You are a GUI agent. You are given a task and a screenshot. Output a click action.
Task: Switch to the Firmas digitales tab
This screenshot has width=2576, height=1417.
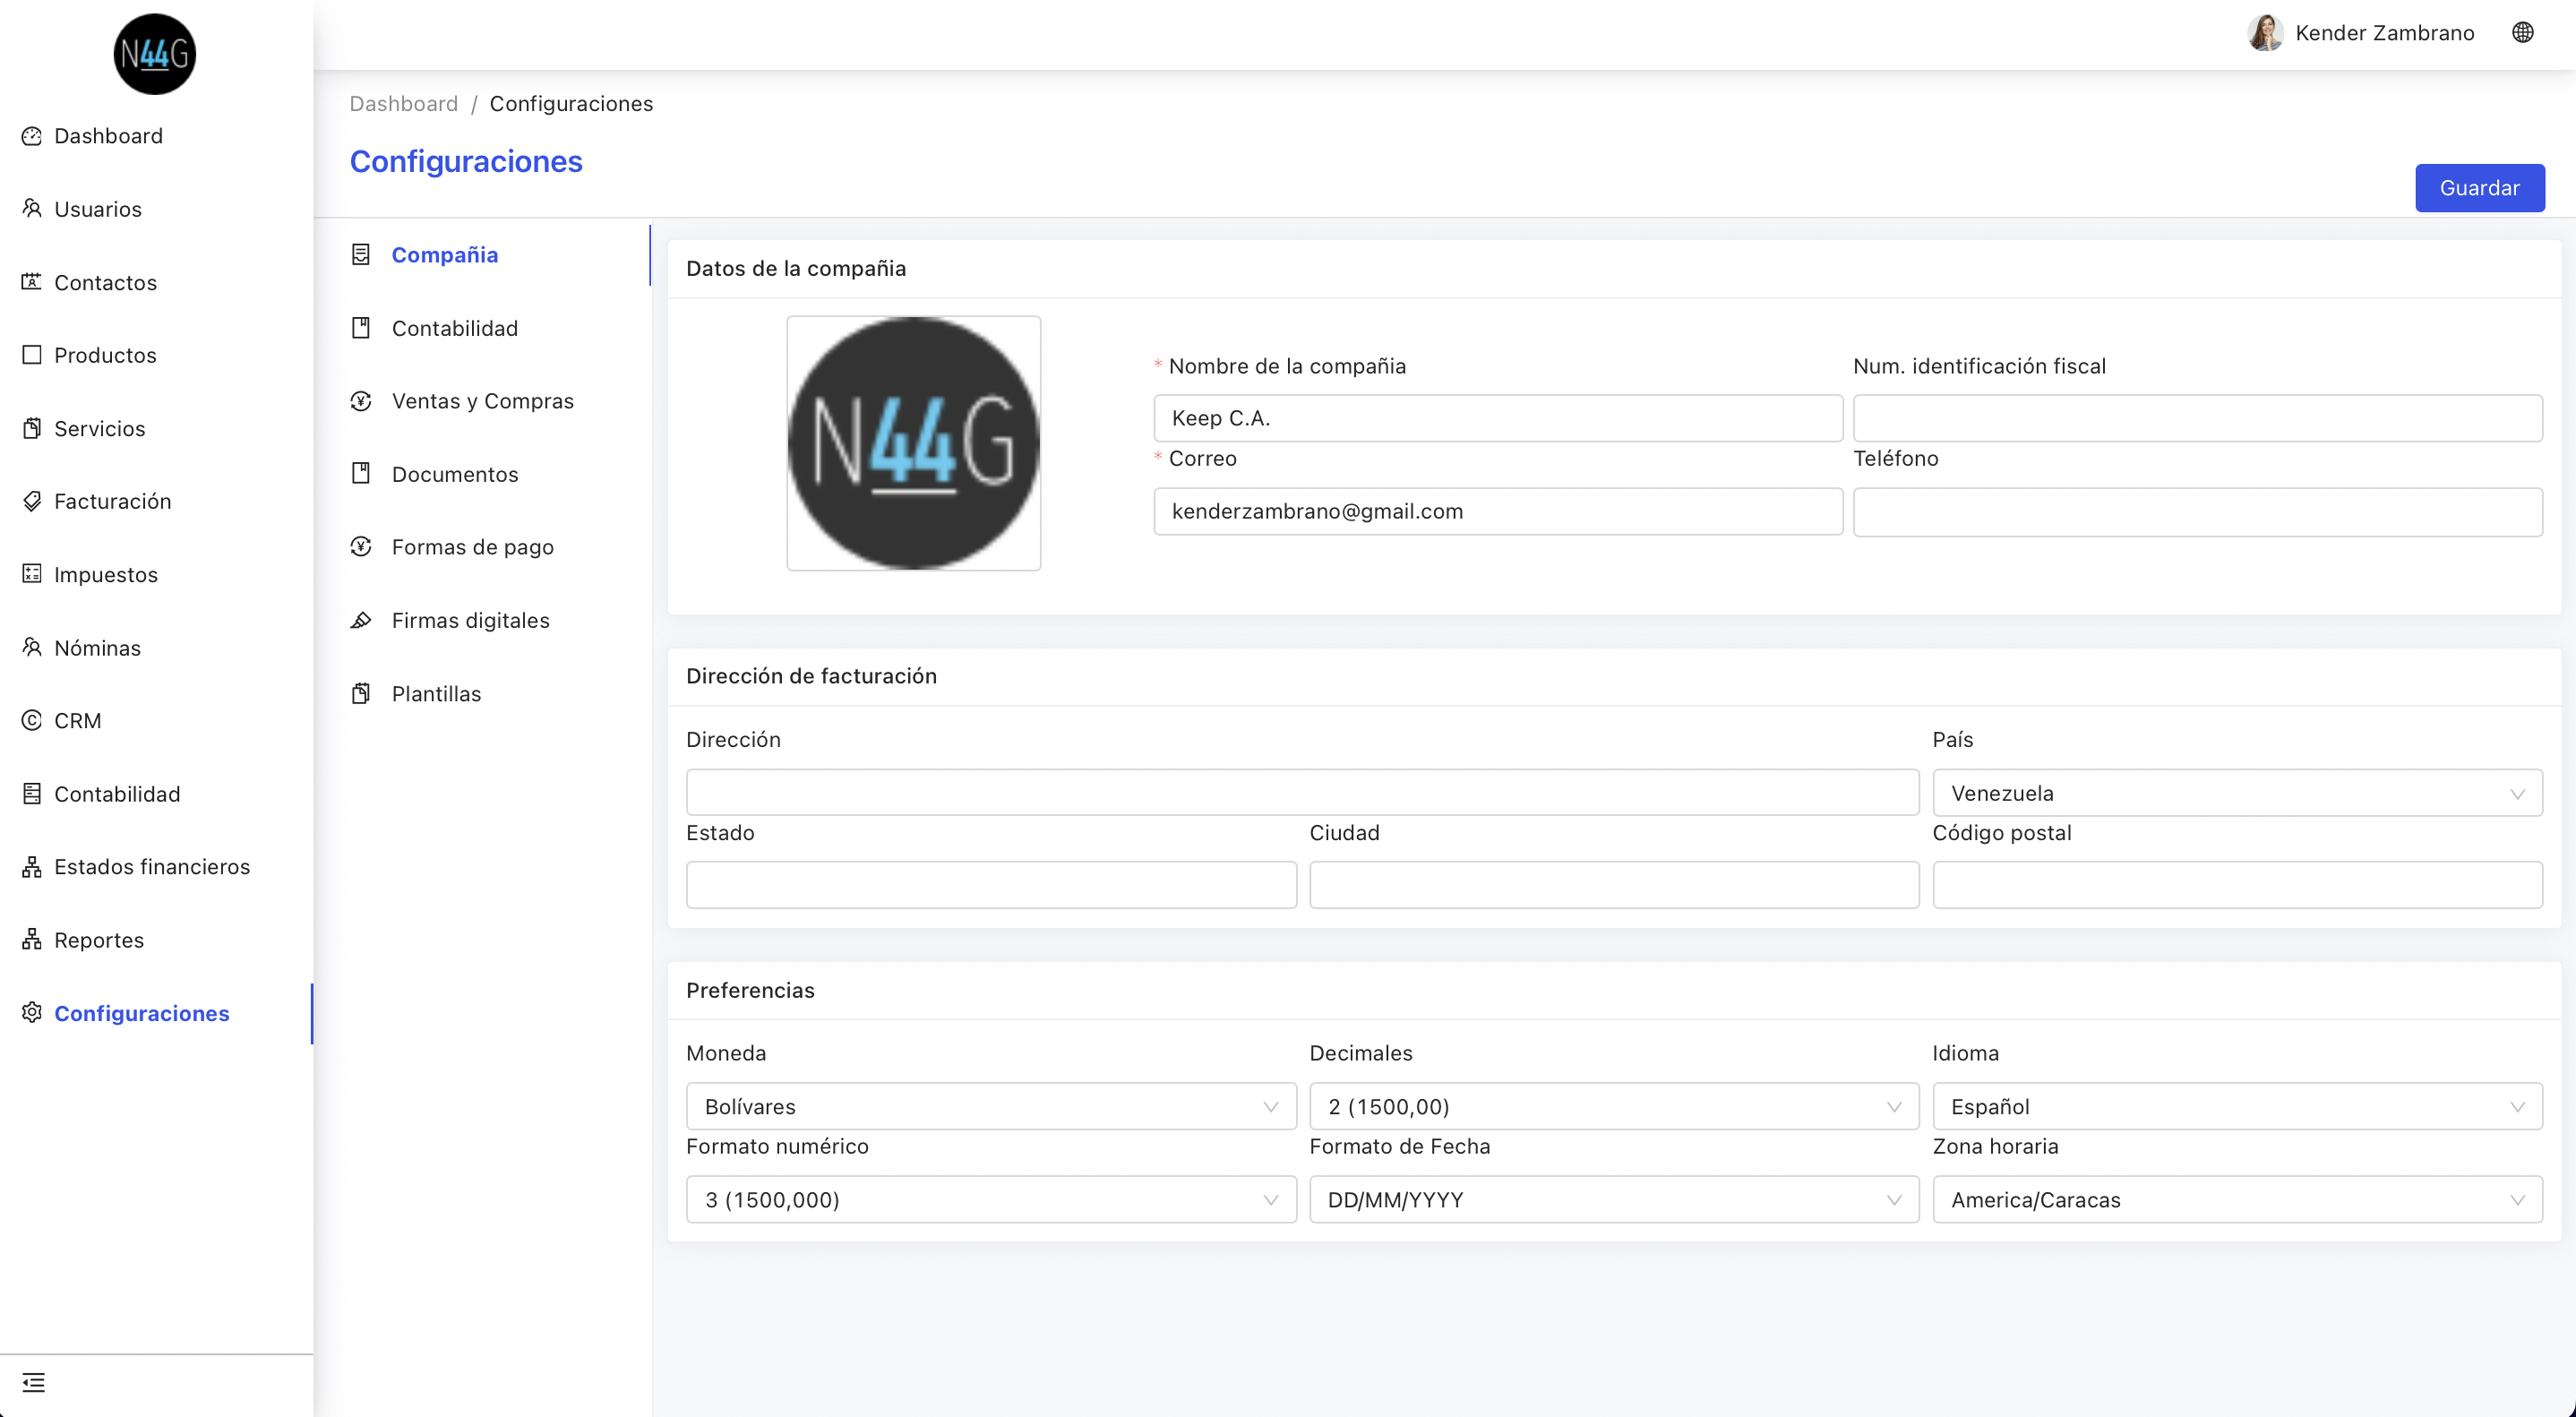coord(483,620)
